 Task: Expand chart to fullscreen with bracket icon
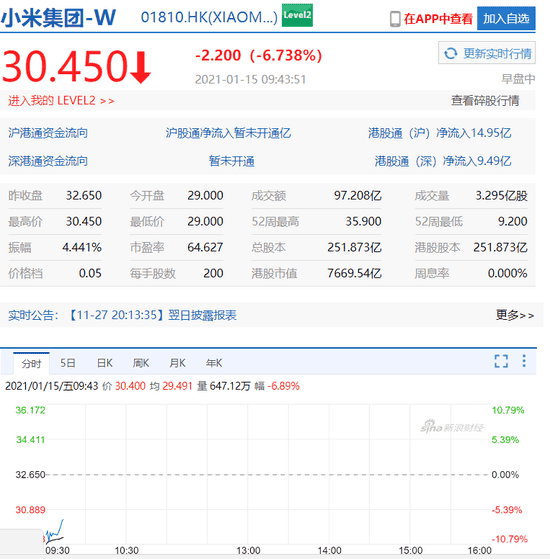click(x=501, y=361)
